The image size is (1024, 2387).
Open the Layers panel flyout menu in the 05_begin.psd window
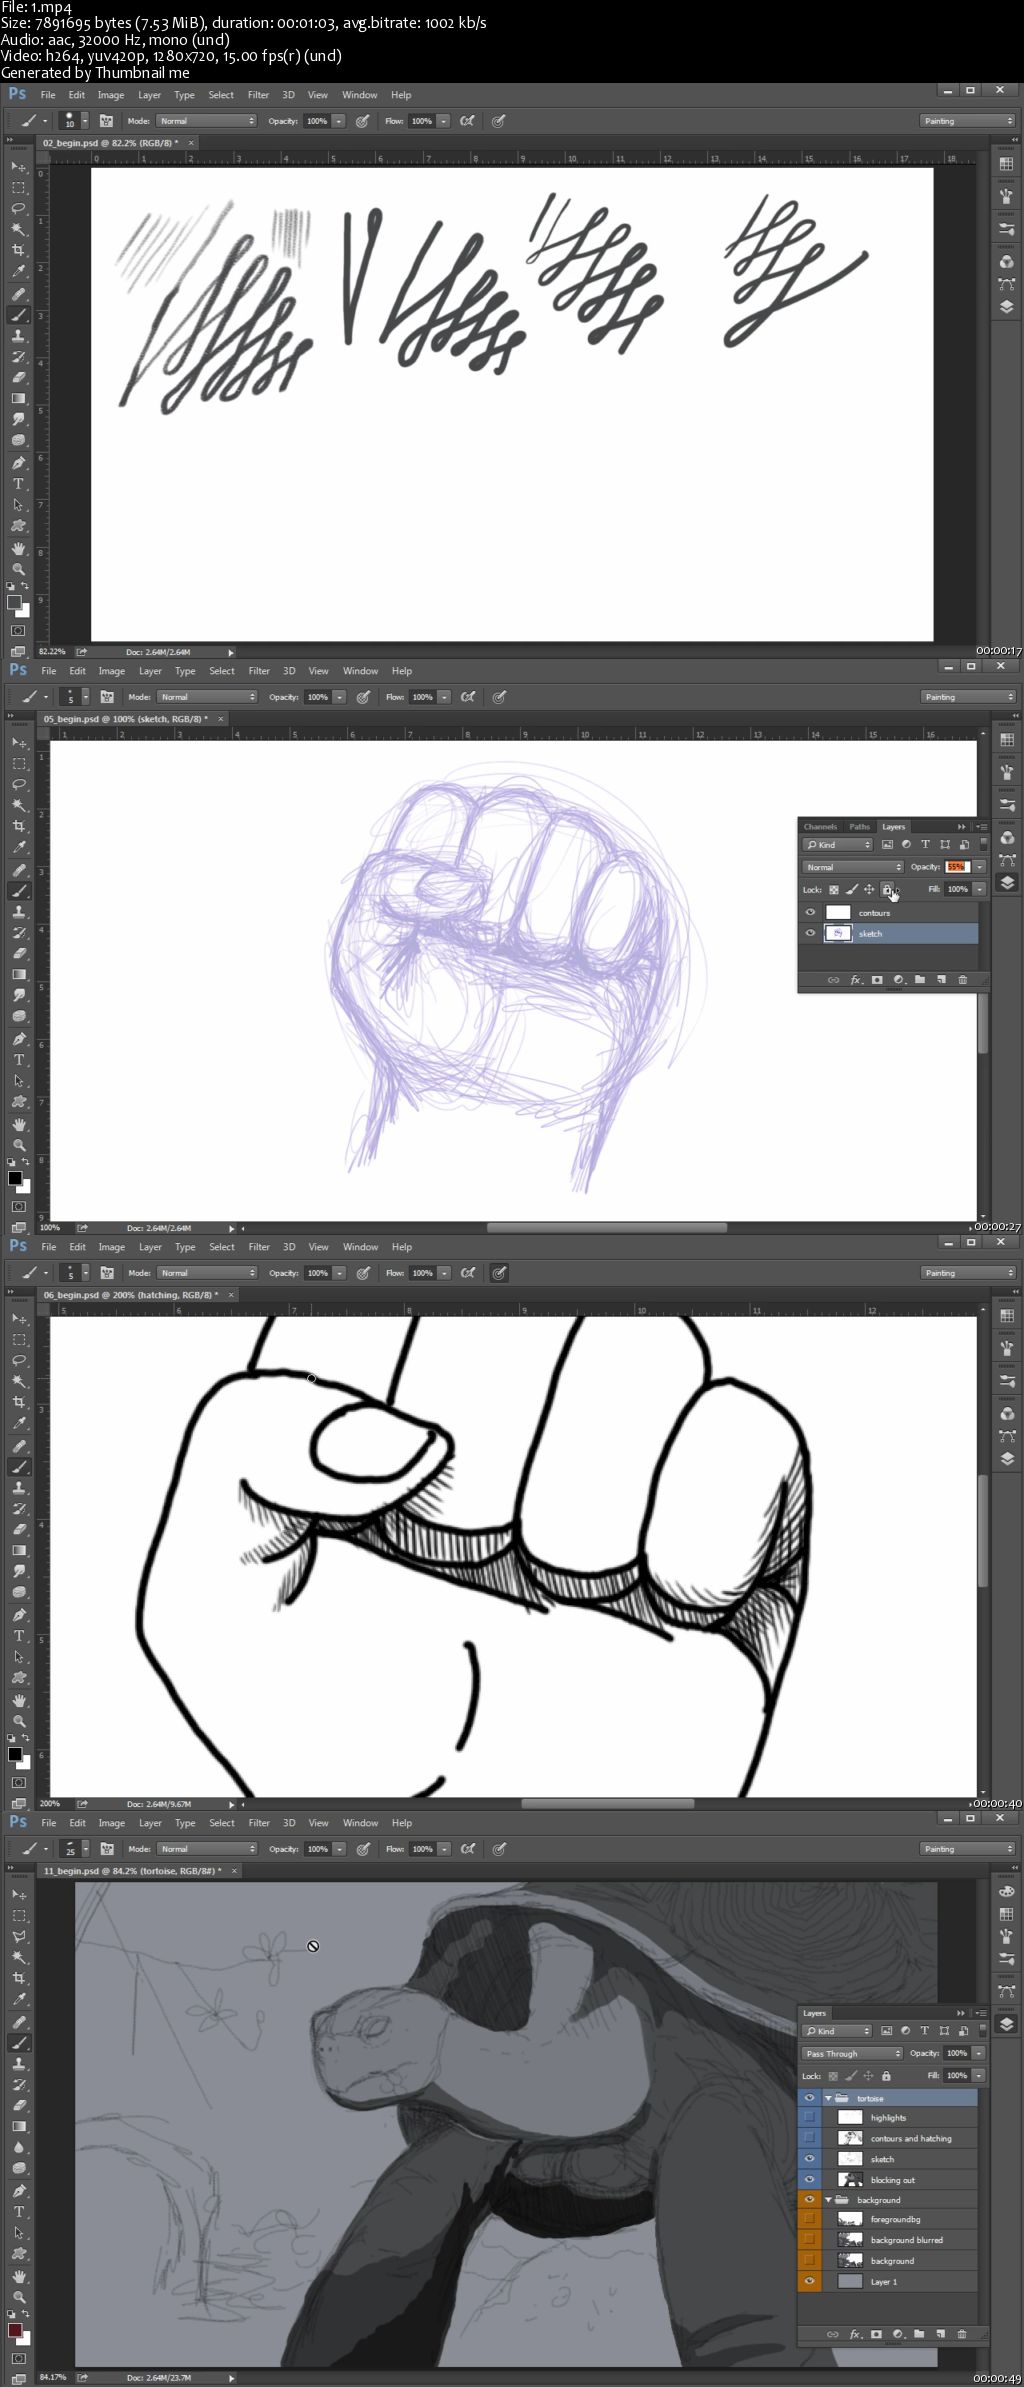coord(982,827)
